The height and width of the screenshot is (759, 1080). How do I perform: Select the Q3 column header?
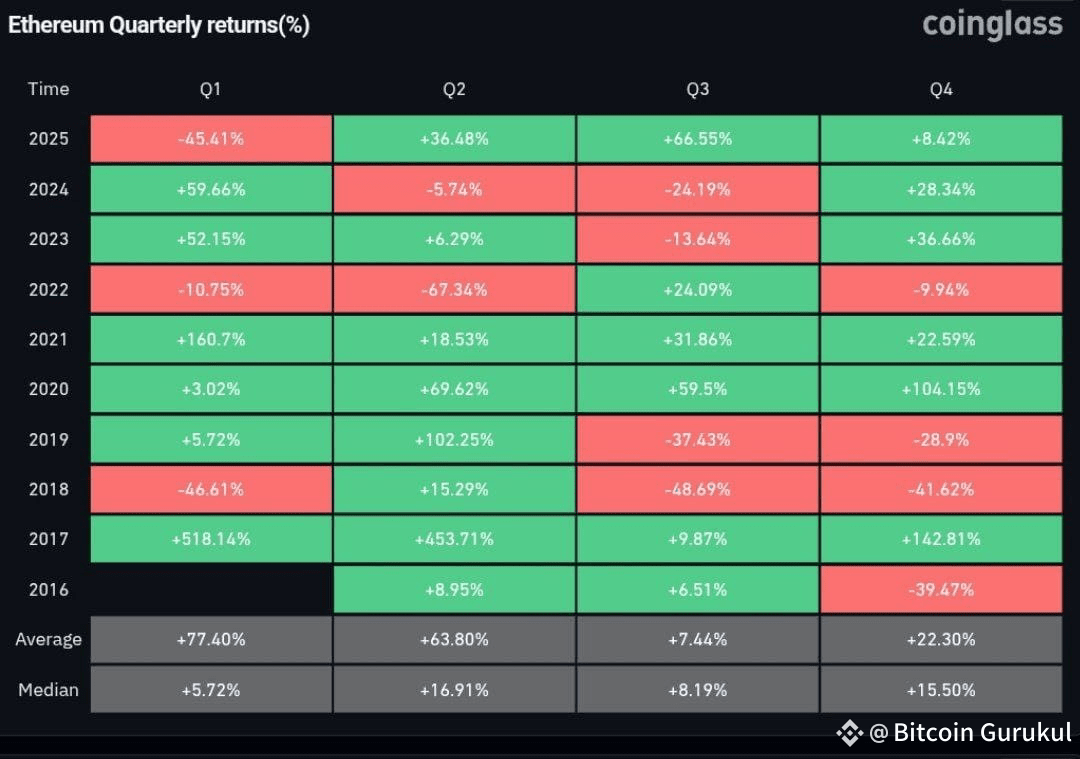(x=697, y=90)
